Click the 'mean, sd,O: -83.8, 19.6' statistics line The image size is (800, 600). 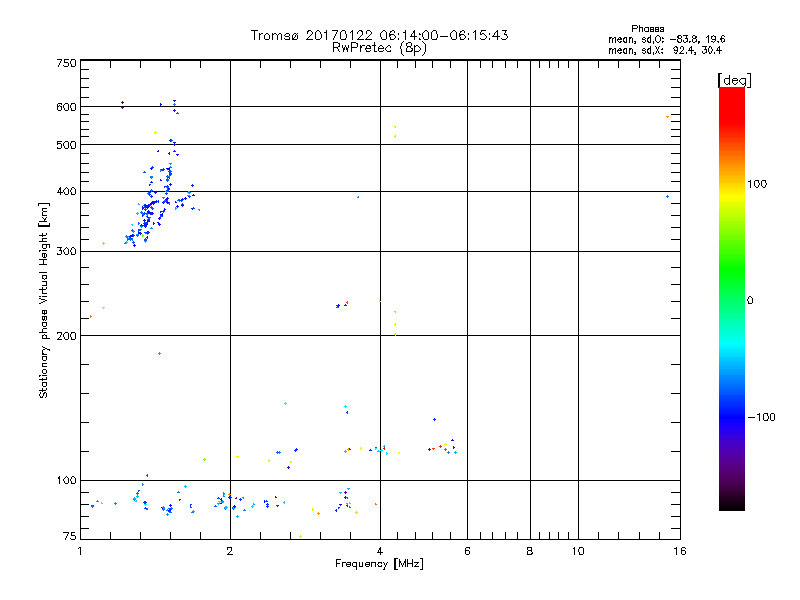coord(666,39)
